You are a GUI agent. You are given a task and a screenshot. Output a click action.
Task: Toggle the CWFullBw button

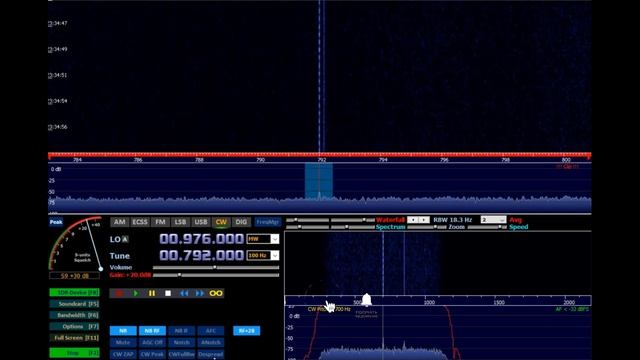point(182,354)
